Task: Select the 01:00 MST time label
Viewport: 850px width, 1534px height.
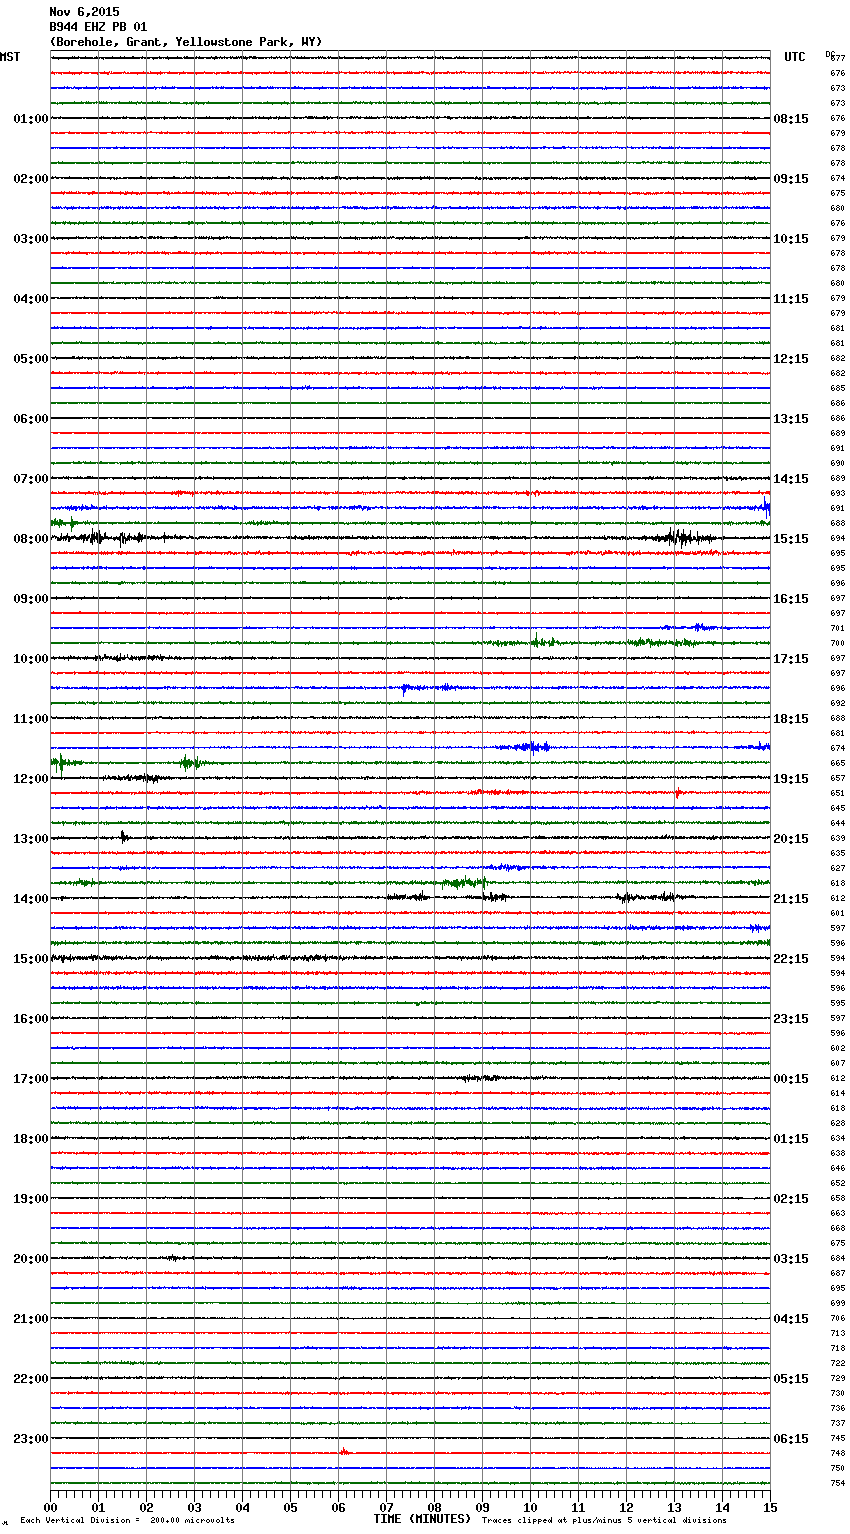Action: (31, 119)
